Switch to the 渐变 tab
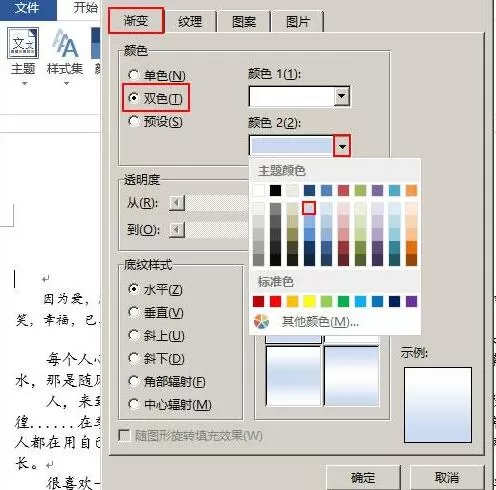The height and width of the screenshot is (490, 496). click(136, 21)
